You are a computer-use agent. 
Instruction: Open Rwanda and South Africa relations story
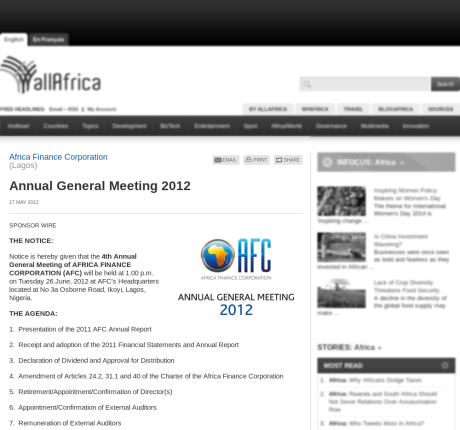pyautogui.click(x=383, y=401)
